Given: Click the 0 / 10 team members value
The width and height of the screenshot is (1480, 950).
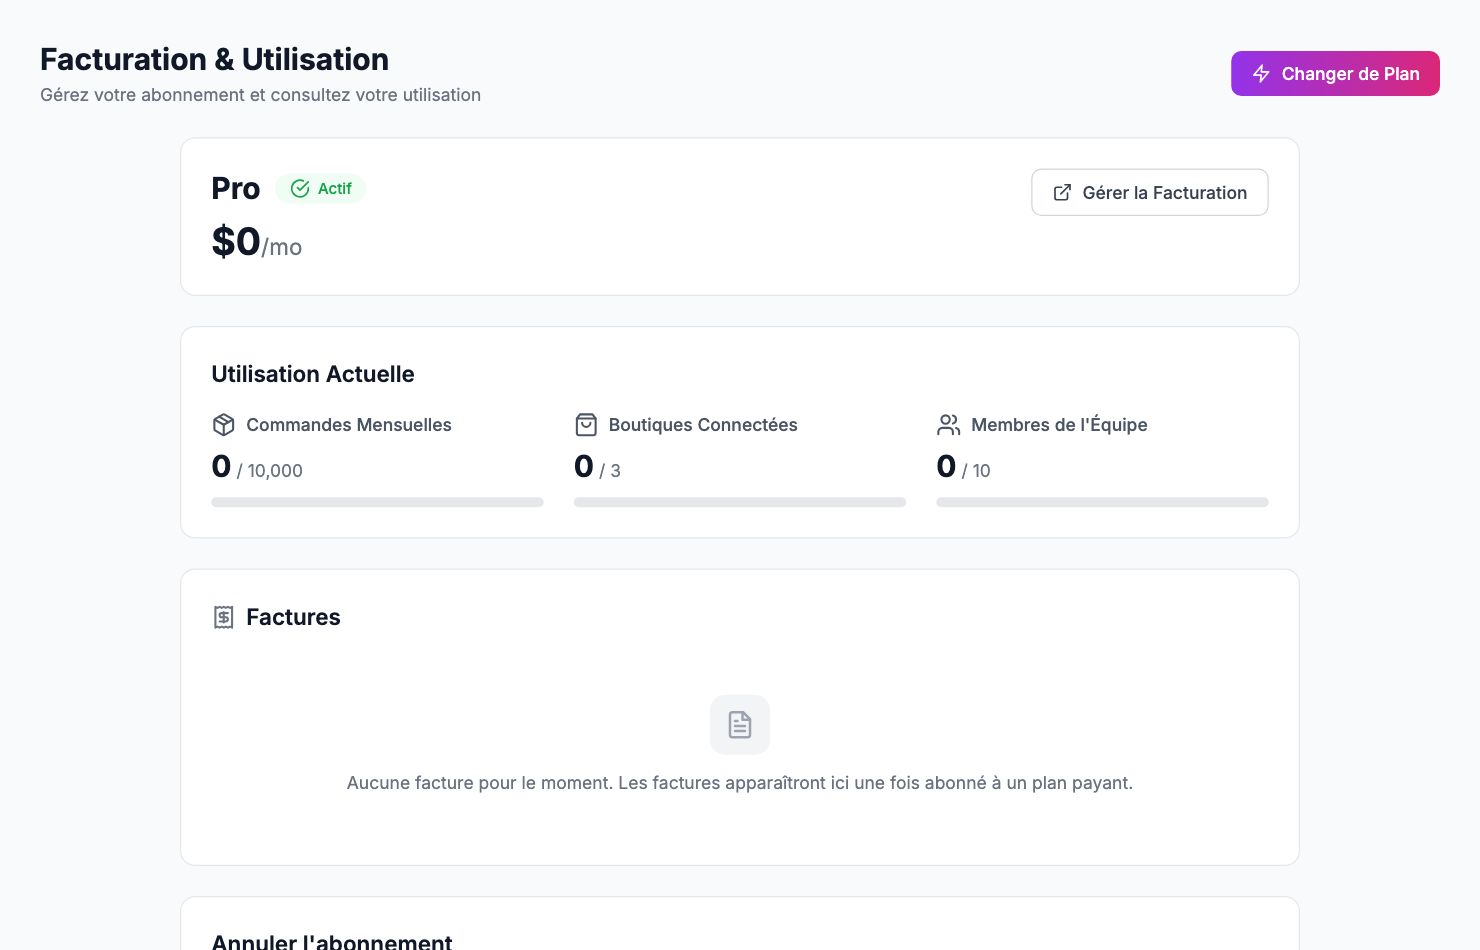Looking at the screenshot, I should click(x=963, y=467).
